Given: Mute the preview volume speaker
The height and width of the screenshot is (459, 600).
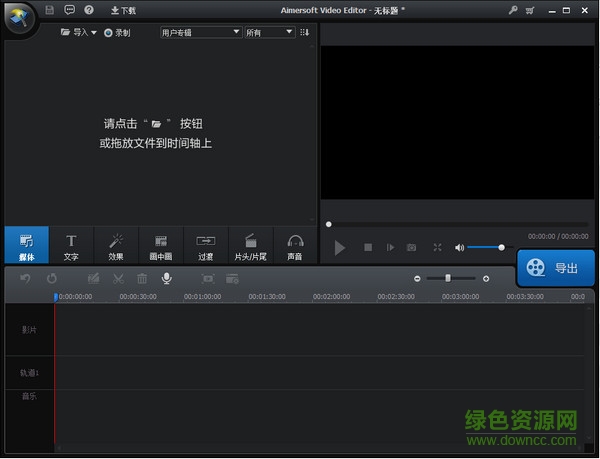Looking at the screenshot, I should [459, 247].
